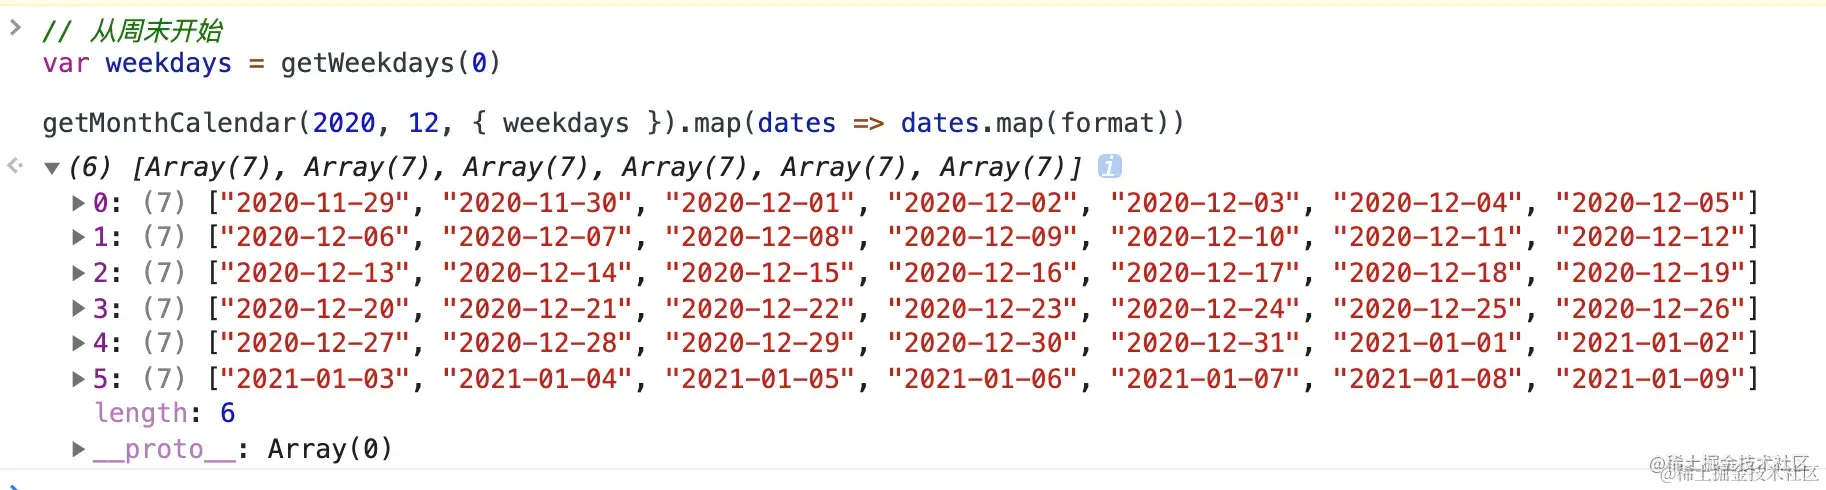Select the summary [Array(7), Array(7)... text
Viewport: 1826px width, 490px height.
click(x=607, y=167)
